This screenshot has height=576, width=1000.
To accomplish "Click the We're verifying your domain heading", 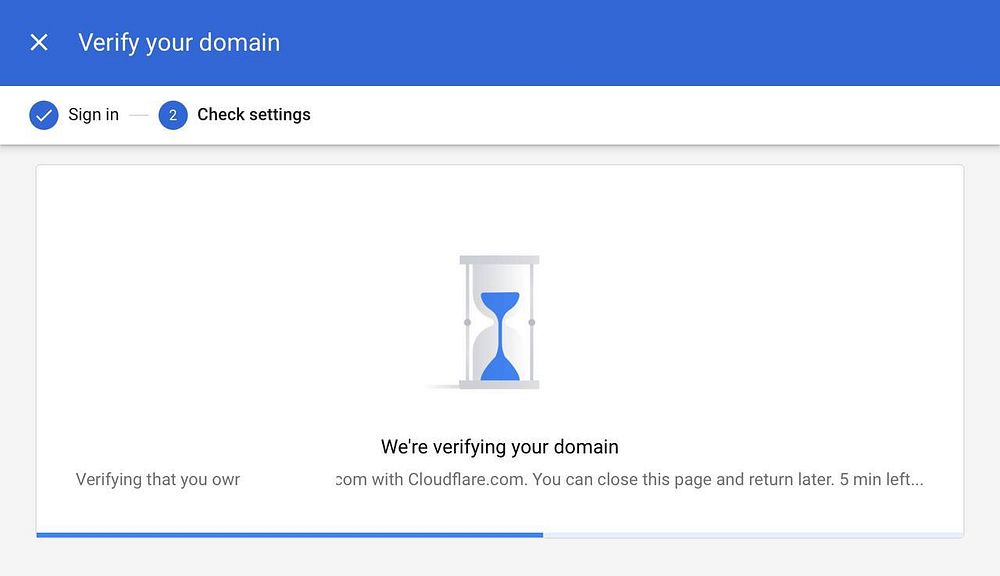I will point(500,447).
